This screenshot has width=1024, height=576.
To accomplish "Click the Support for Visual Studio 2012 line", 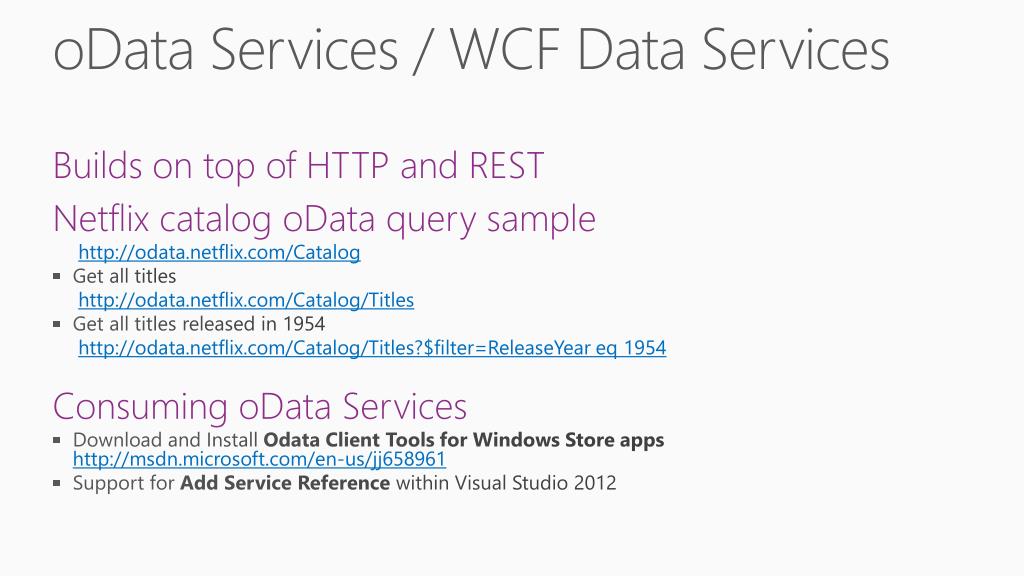I will point(345,483).
